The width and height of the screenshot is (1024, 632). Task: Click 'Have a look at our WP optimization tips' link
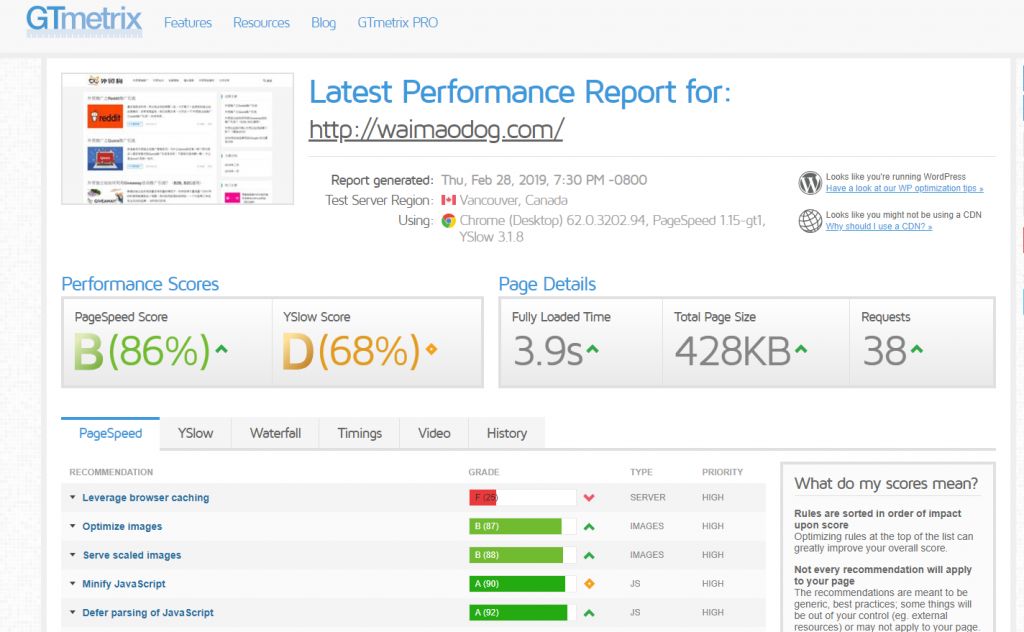click(904, 189)
